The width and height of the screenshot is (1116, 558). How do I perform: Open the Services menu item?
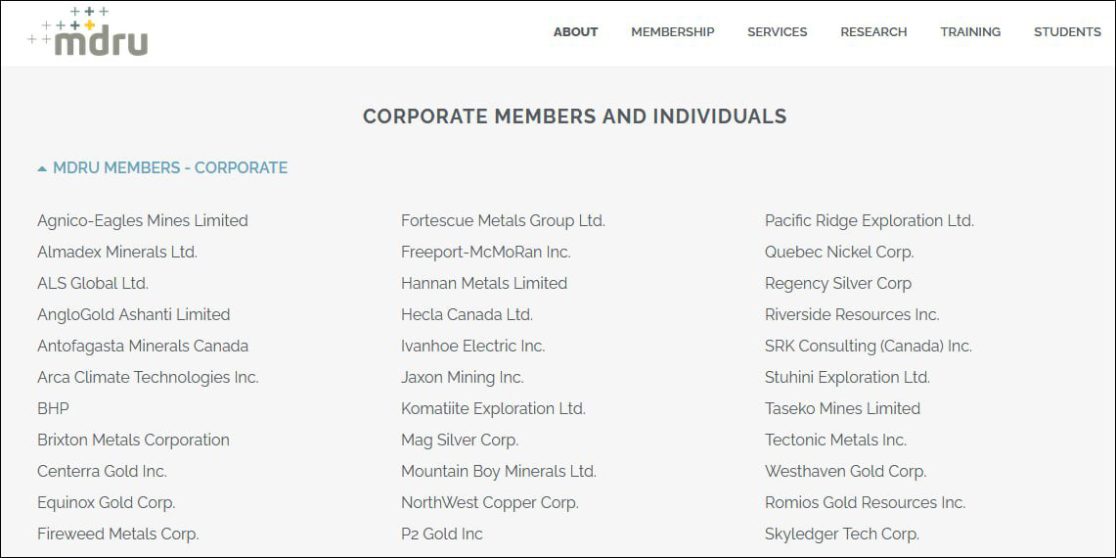[x=777, y=32]
